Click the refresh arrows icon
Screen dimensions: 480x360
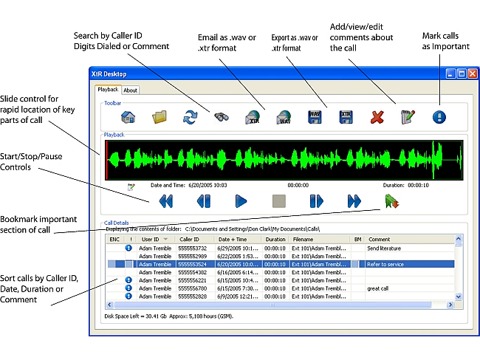pos(190,117)
